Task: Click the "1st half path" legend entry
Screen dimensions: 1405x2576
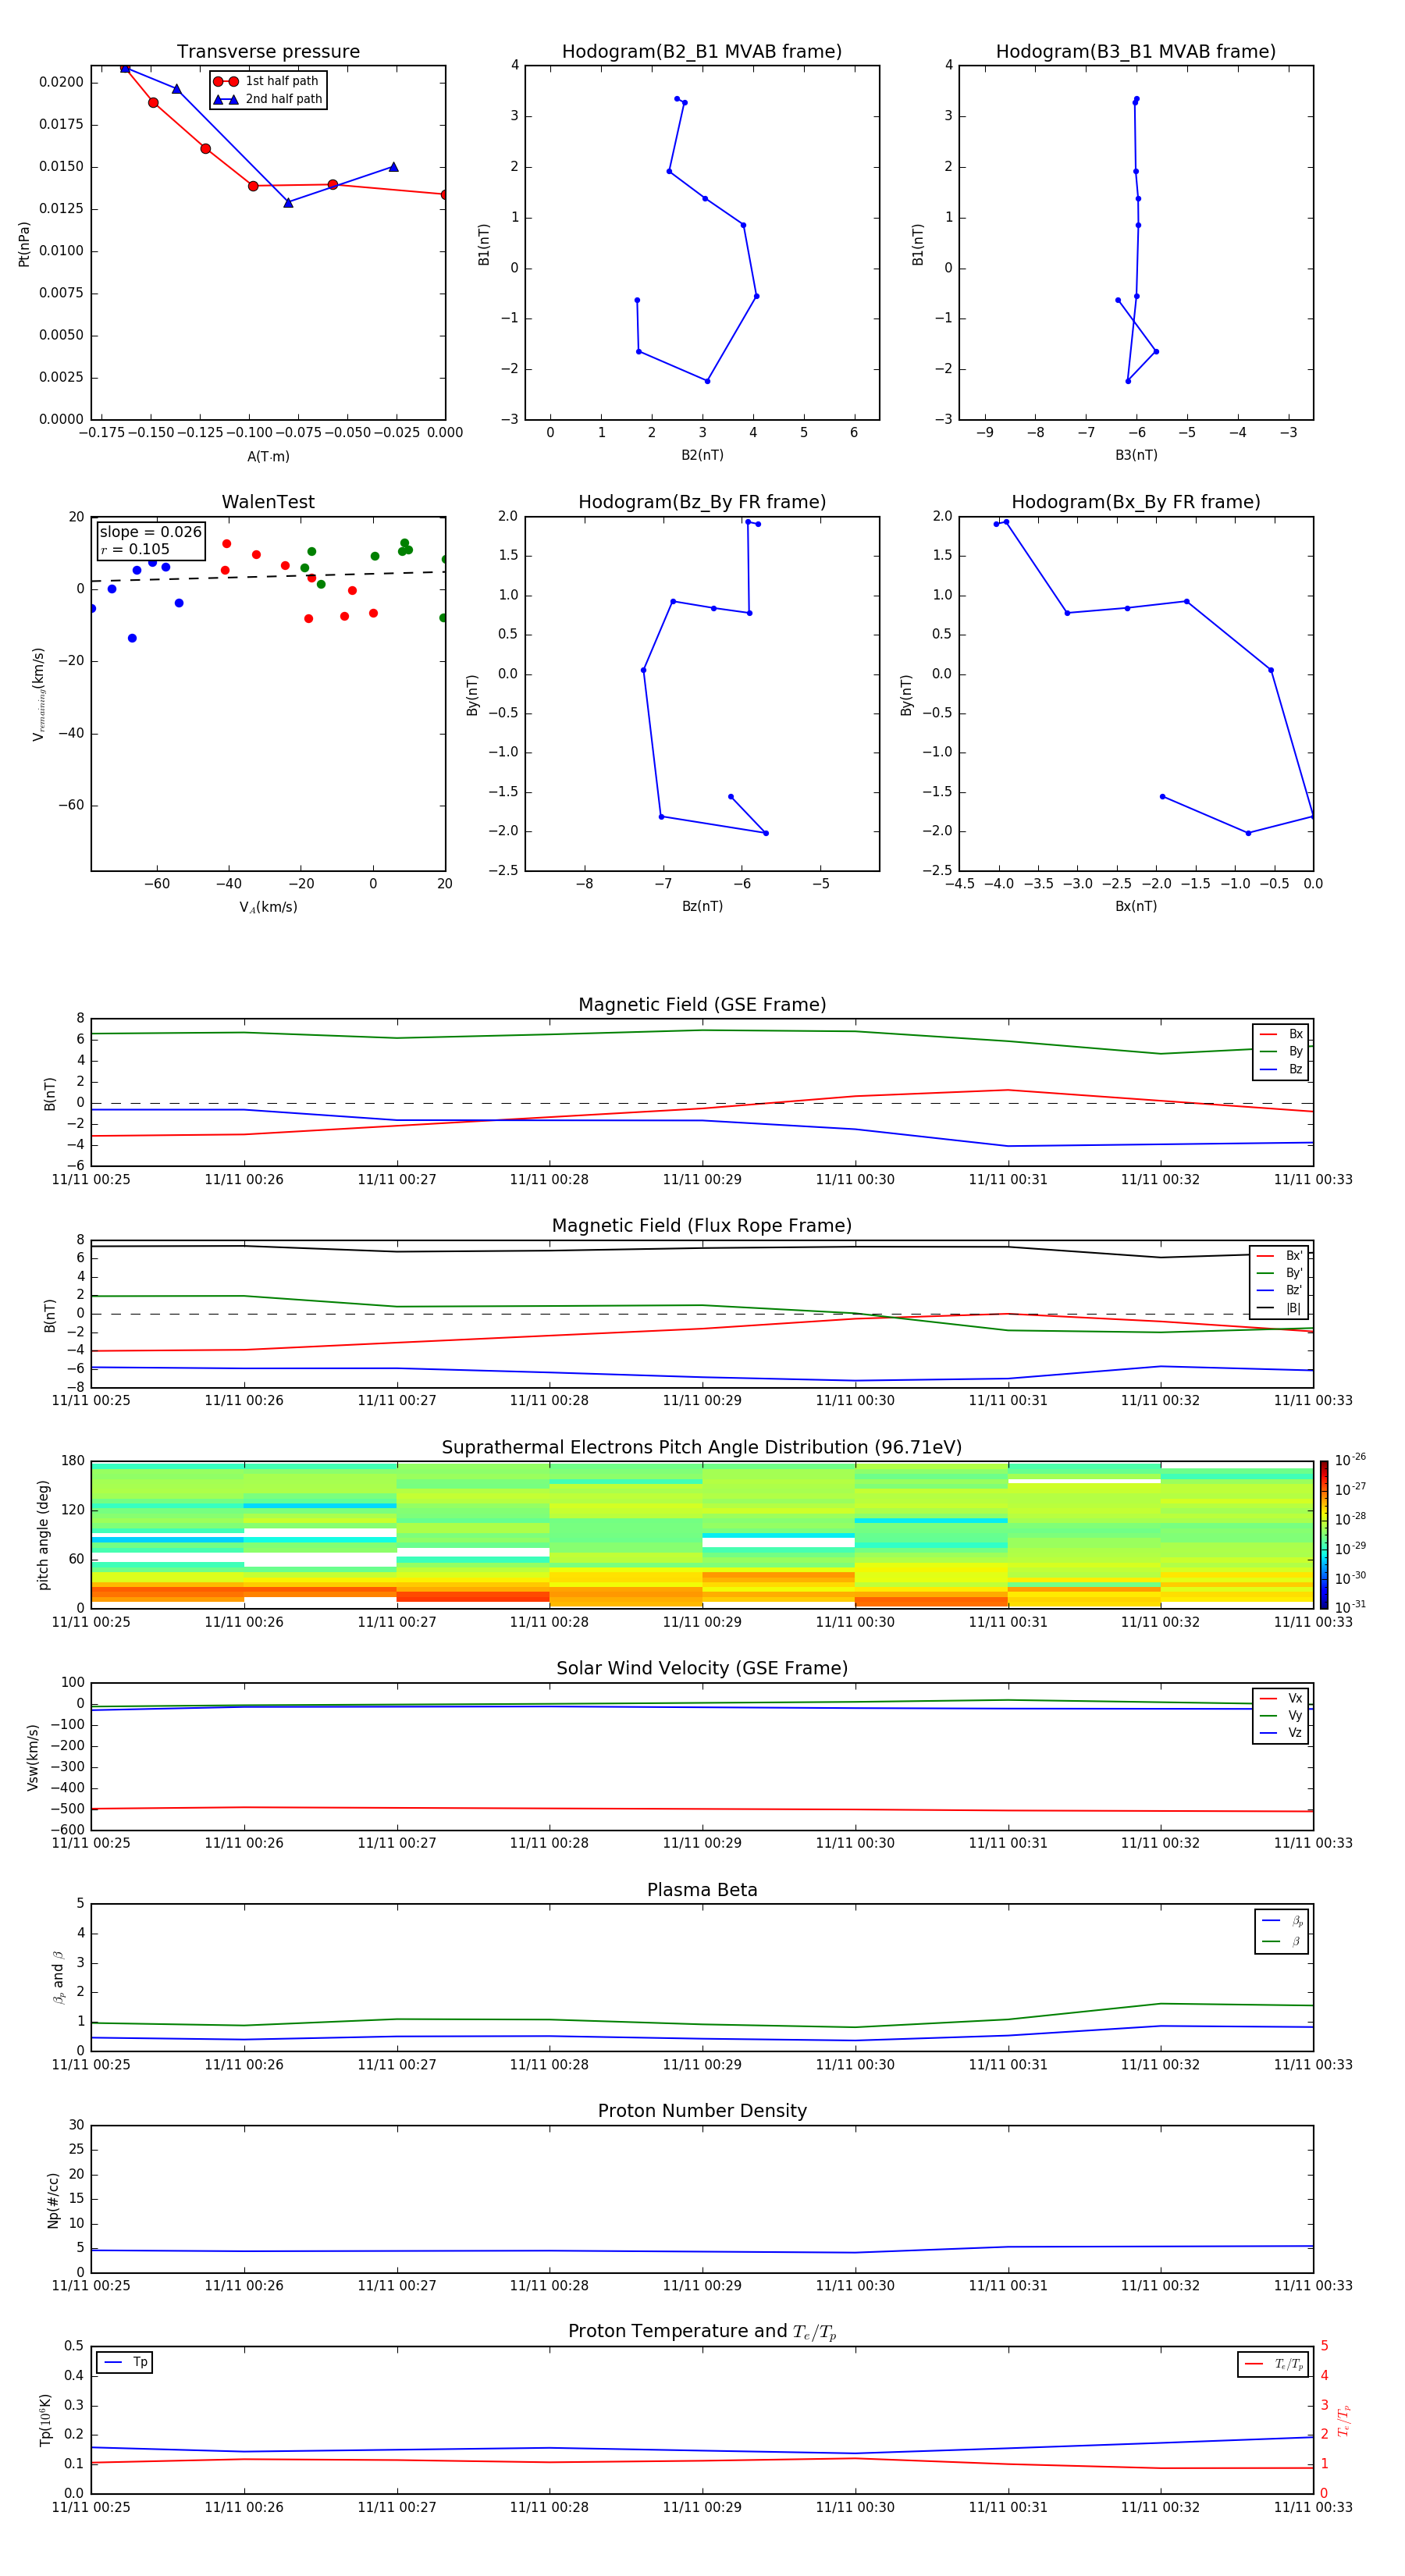Action: 268,81
